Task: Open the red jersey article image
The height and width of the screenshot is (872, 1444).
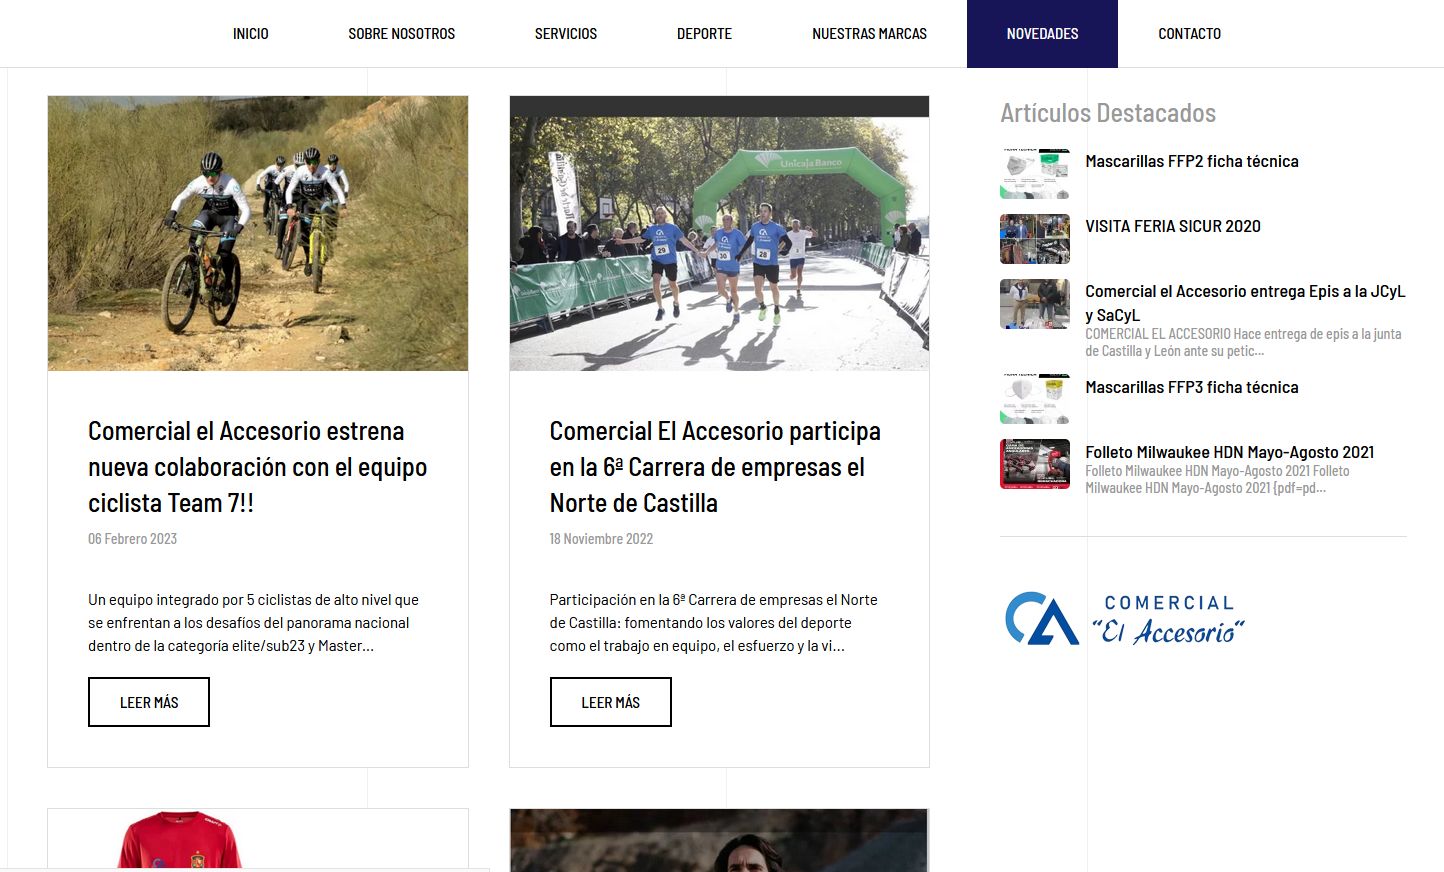Action: 258,840
